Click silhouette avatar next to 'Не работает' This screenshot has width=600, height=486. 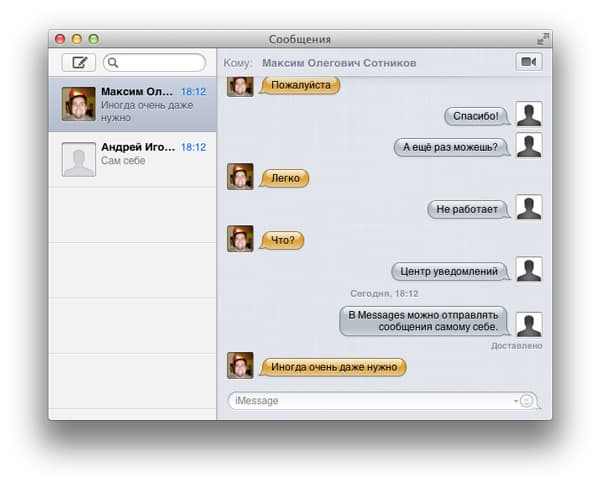(529, 207)
